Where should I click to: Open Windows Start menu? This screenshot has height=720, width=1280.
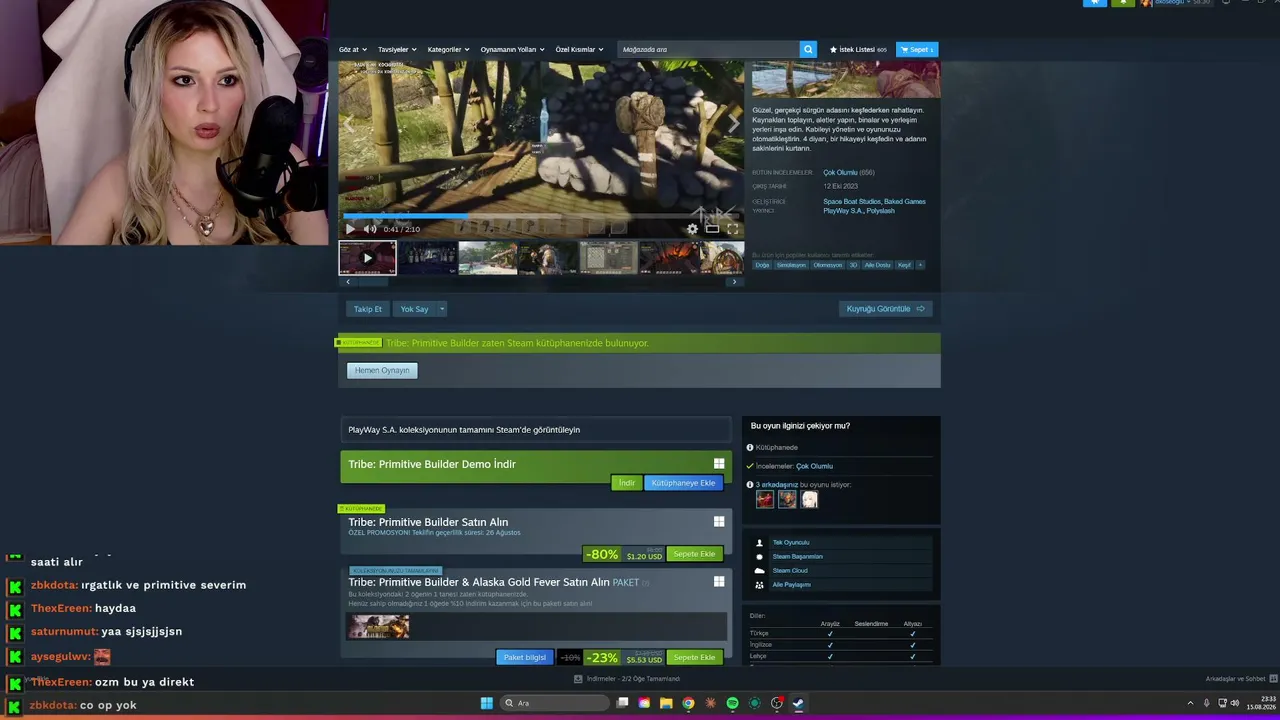coord(486,703)
